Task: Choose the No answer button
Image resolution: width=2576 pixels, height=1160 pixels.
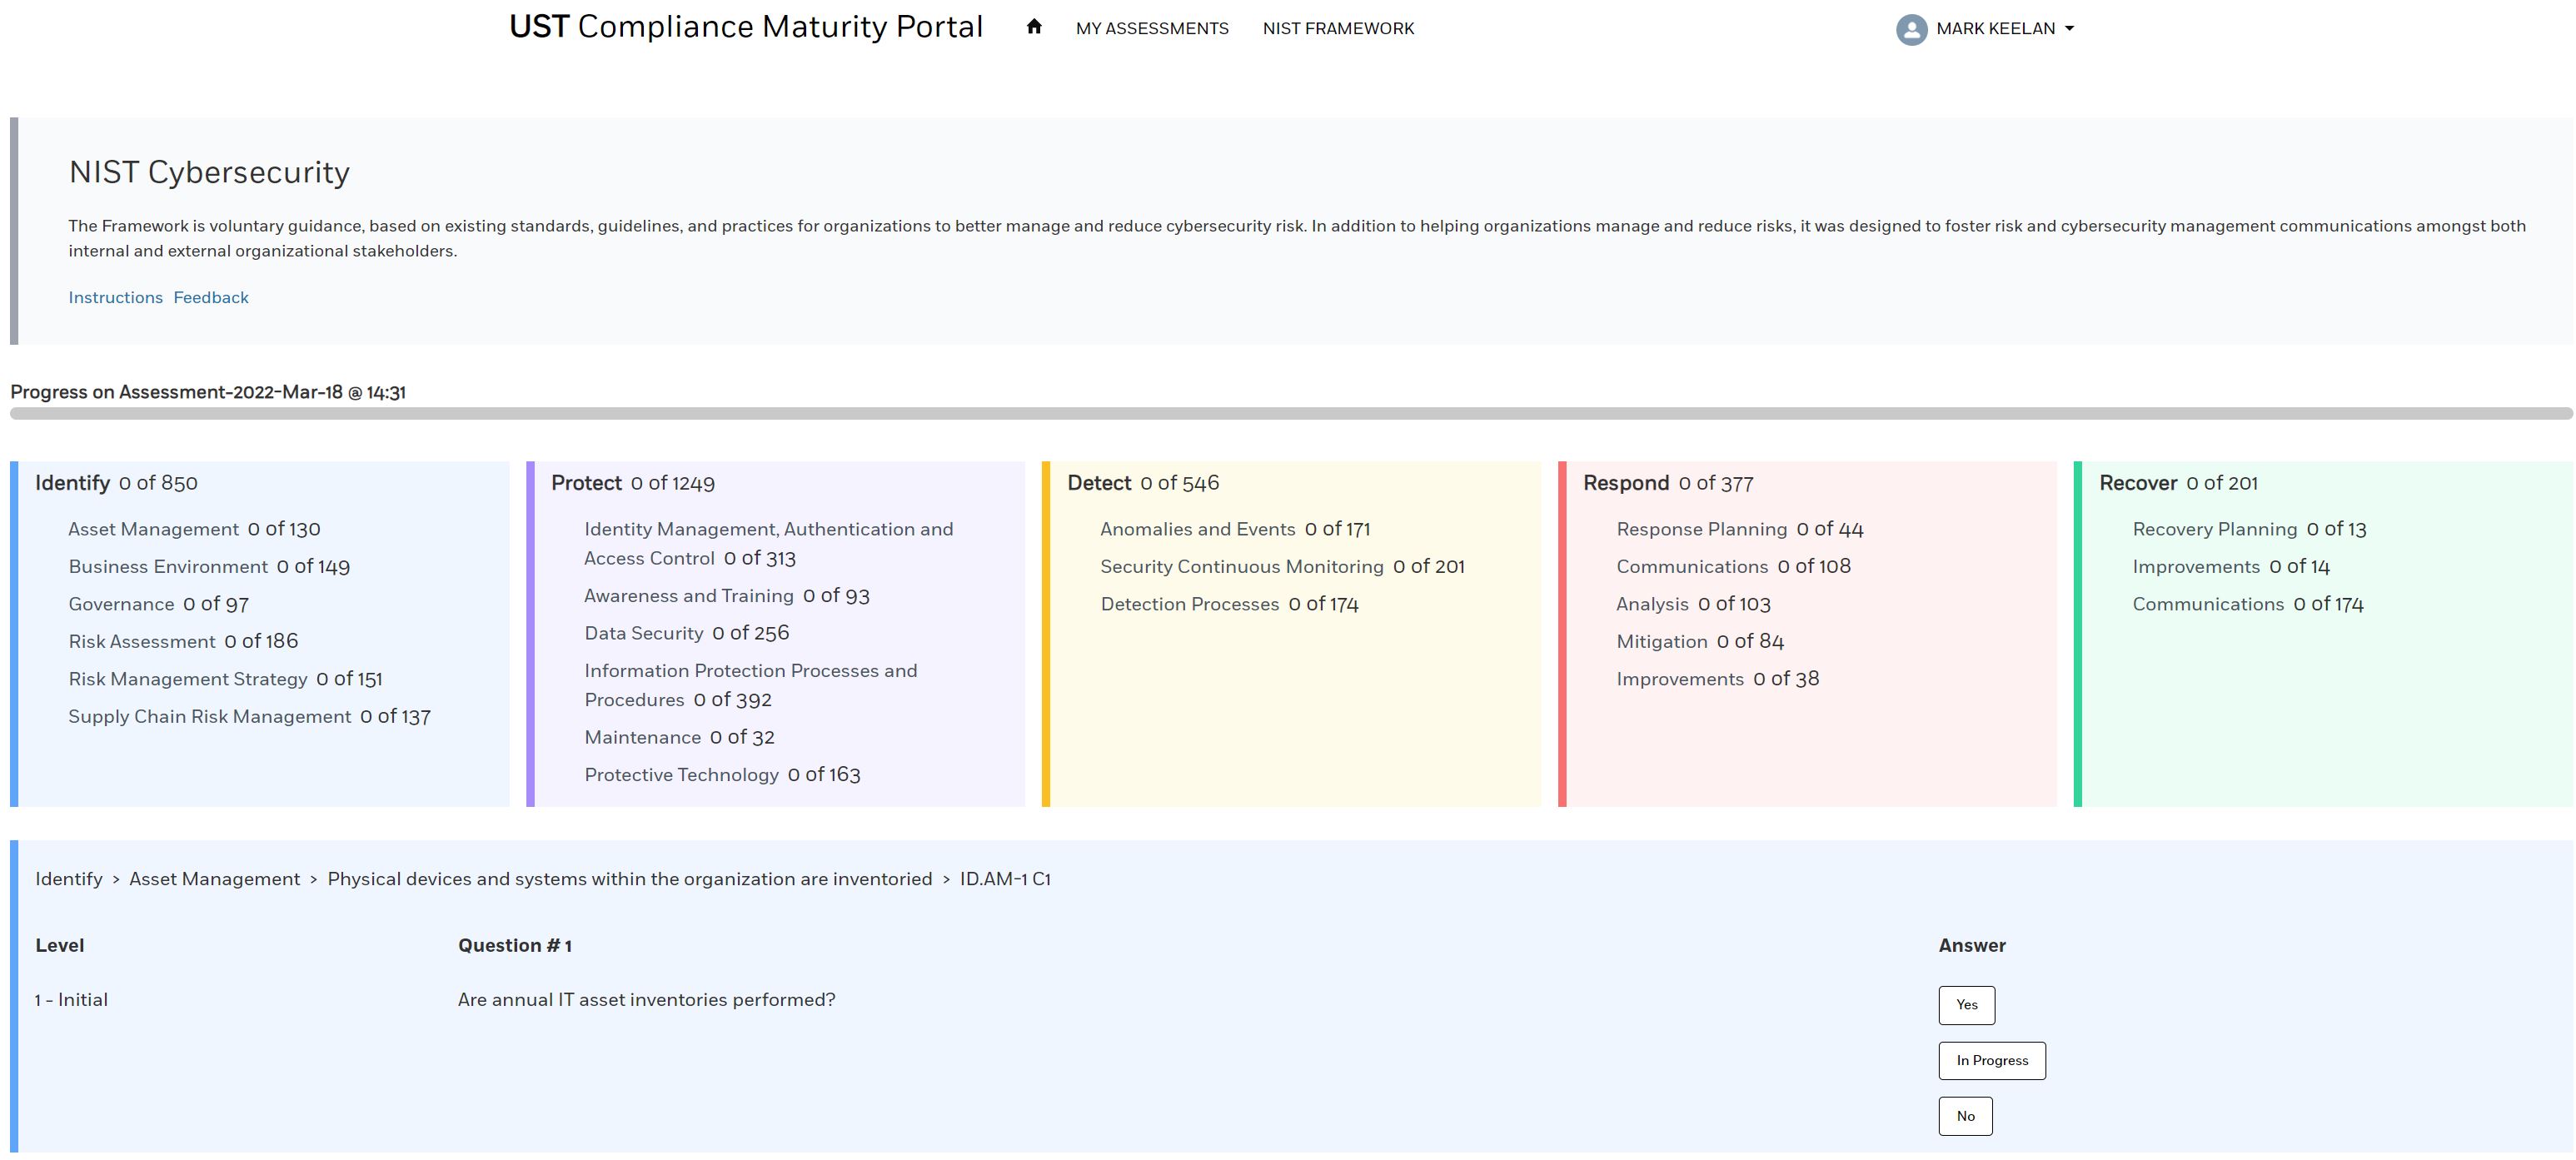Action: [x=1965, y=1116]
